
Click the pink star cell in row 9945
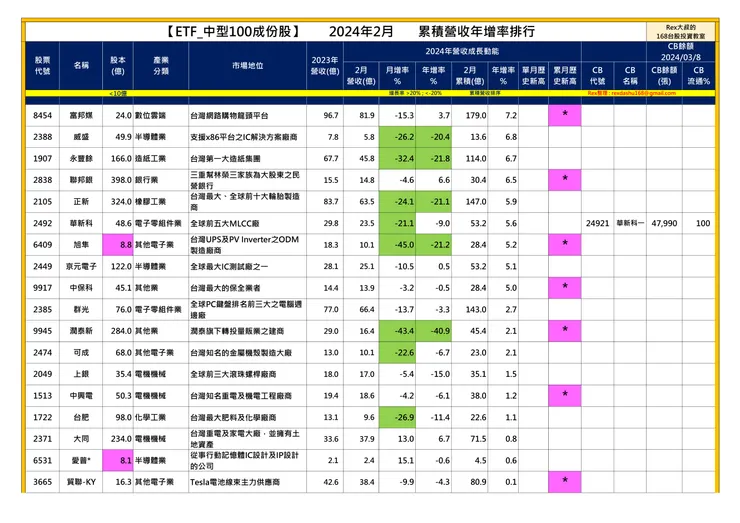[564, 331]
